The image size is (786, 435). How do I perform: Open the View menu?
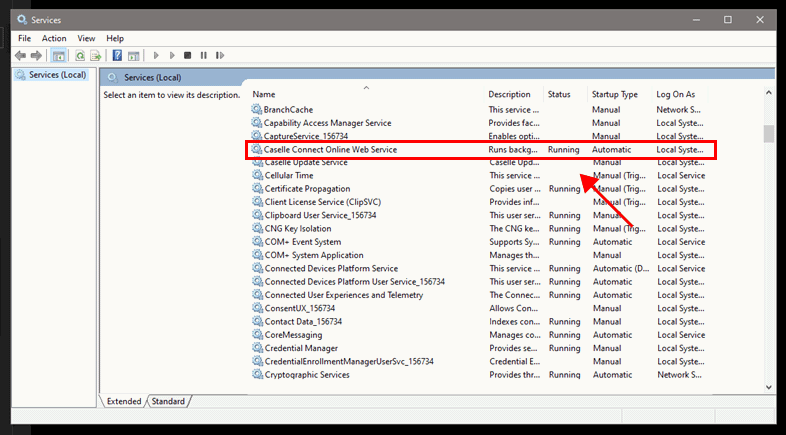(x=86, y=38)
